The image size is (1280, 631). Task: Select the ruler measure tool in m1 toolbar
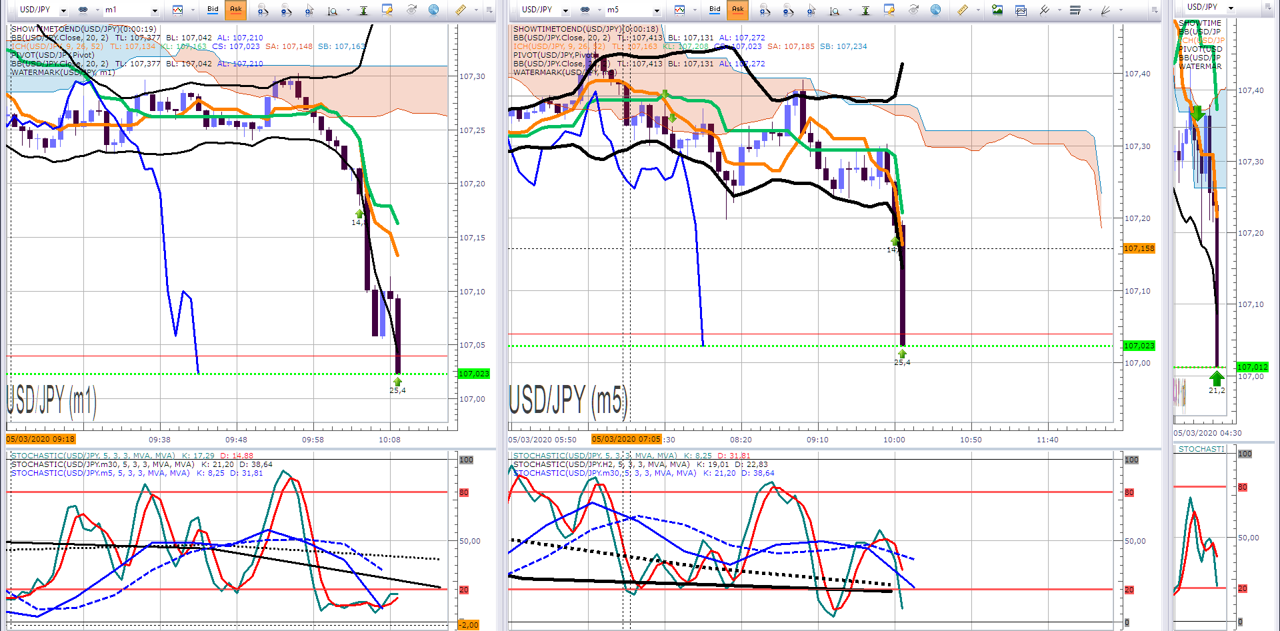[x=461, y=9]
